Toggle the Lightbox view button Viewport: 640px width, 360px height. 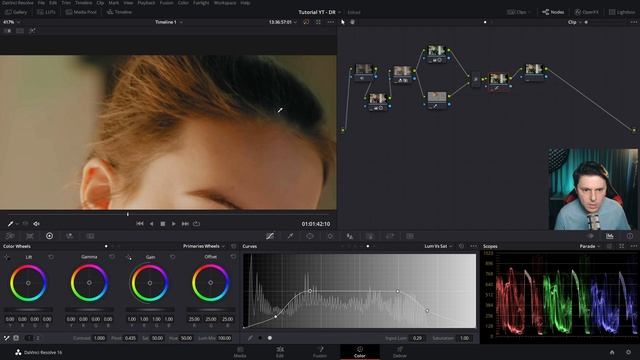(622, 12)
